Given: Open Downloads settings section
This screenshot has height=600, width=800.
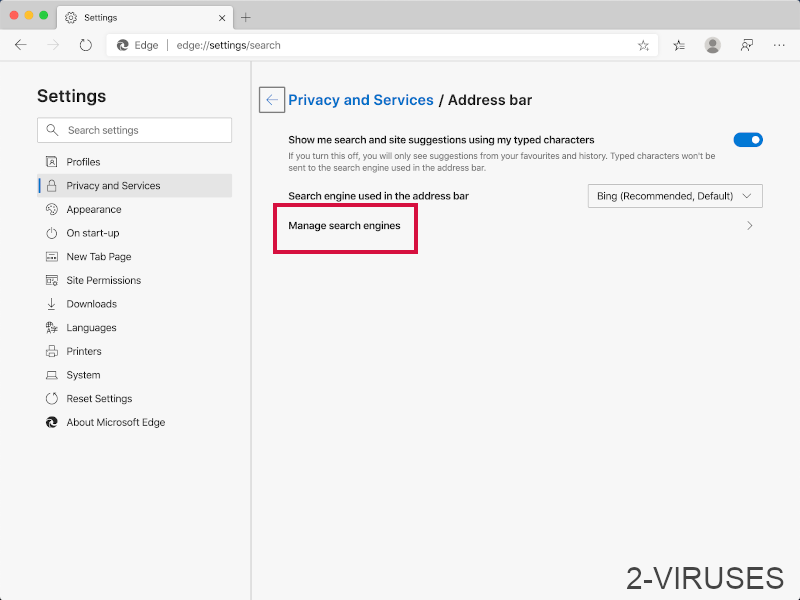Looking at the screenshot, I should tap(135, 304).
